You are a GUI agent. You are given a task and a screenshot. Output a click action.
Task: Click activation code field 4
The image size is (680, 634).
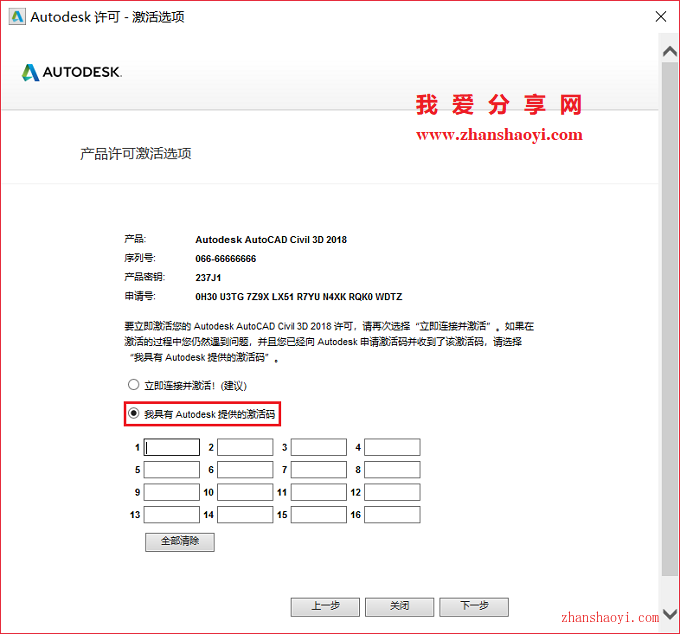point(392,447)
